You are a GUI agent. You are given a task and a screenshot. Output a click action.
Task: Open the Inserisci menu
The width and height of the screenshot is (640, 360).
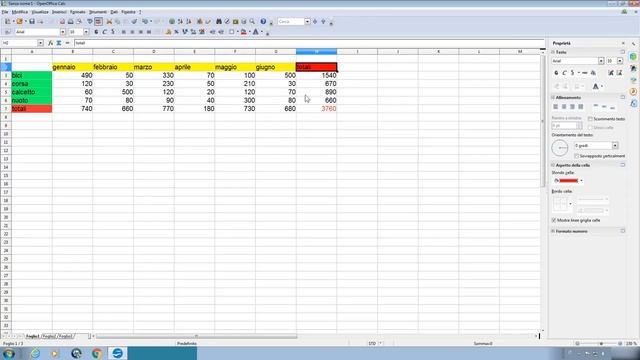coord(59,12)
